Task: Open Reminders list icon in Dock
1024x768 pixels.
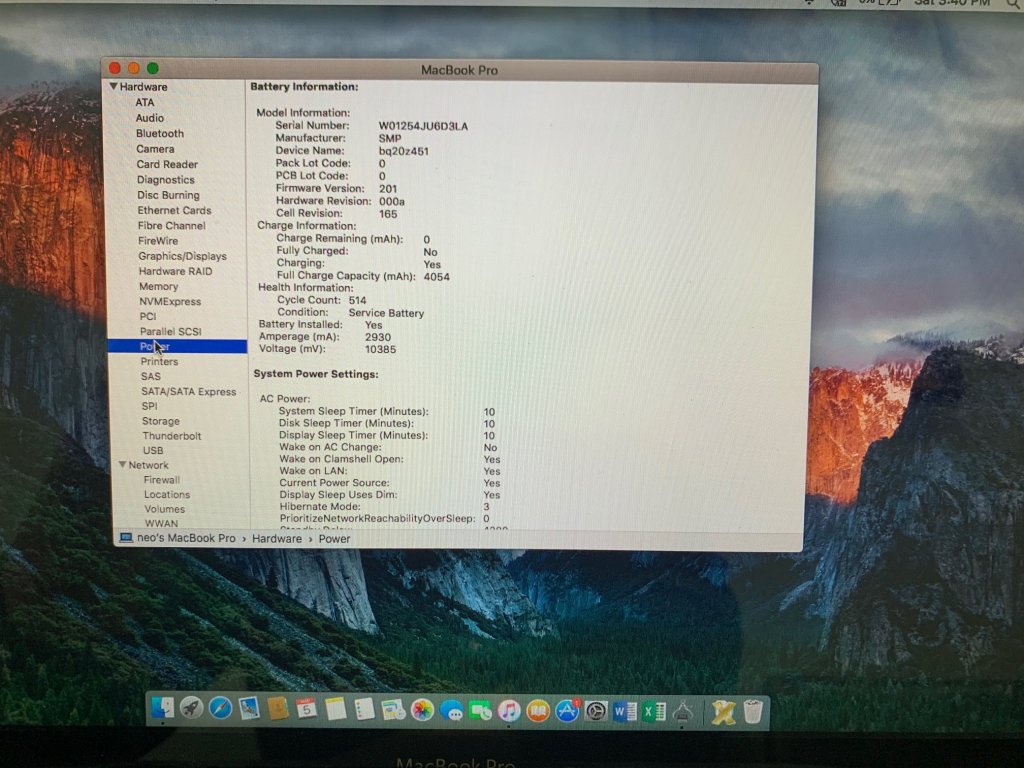Action: [x=364, y=709]
